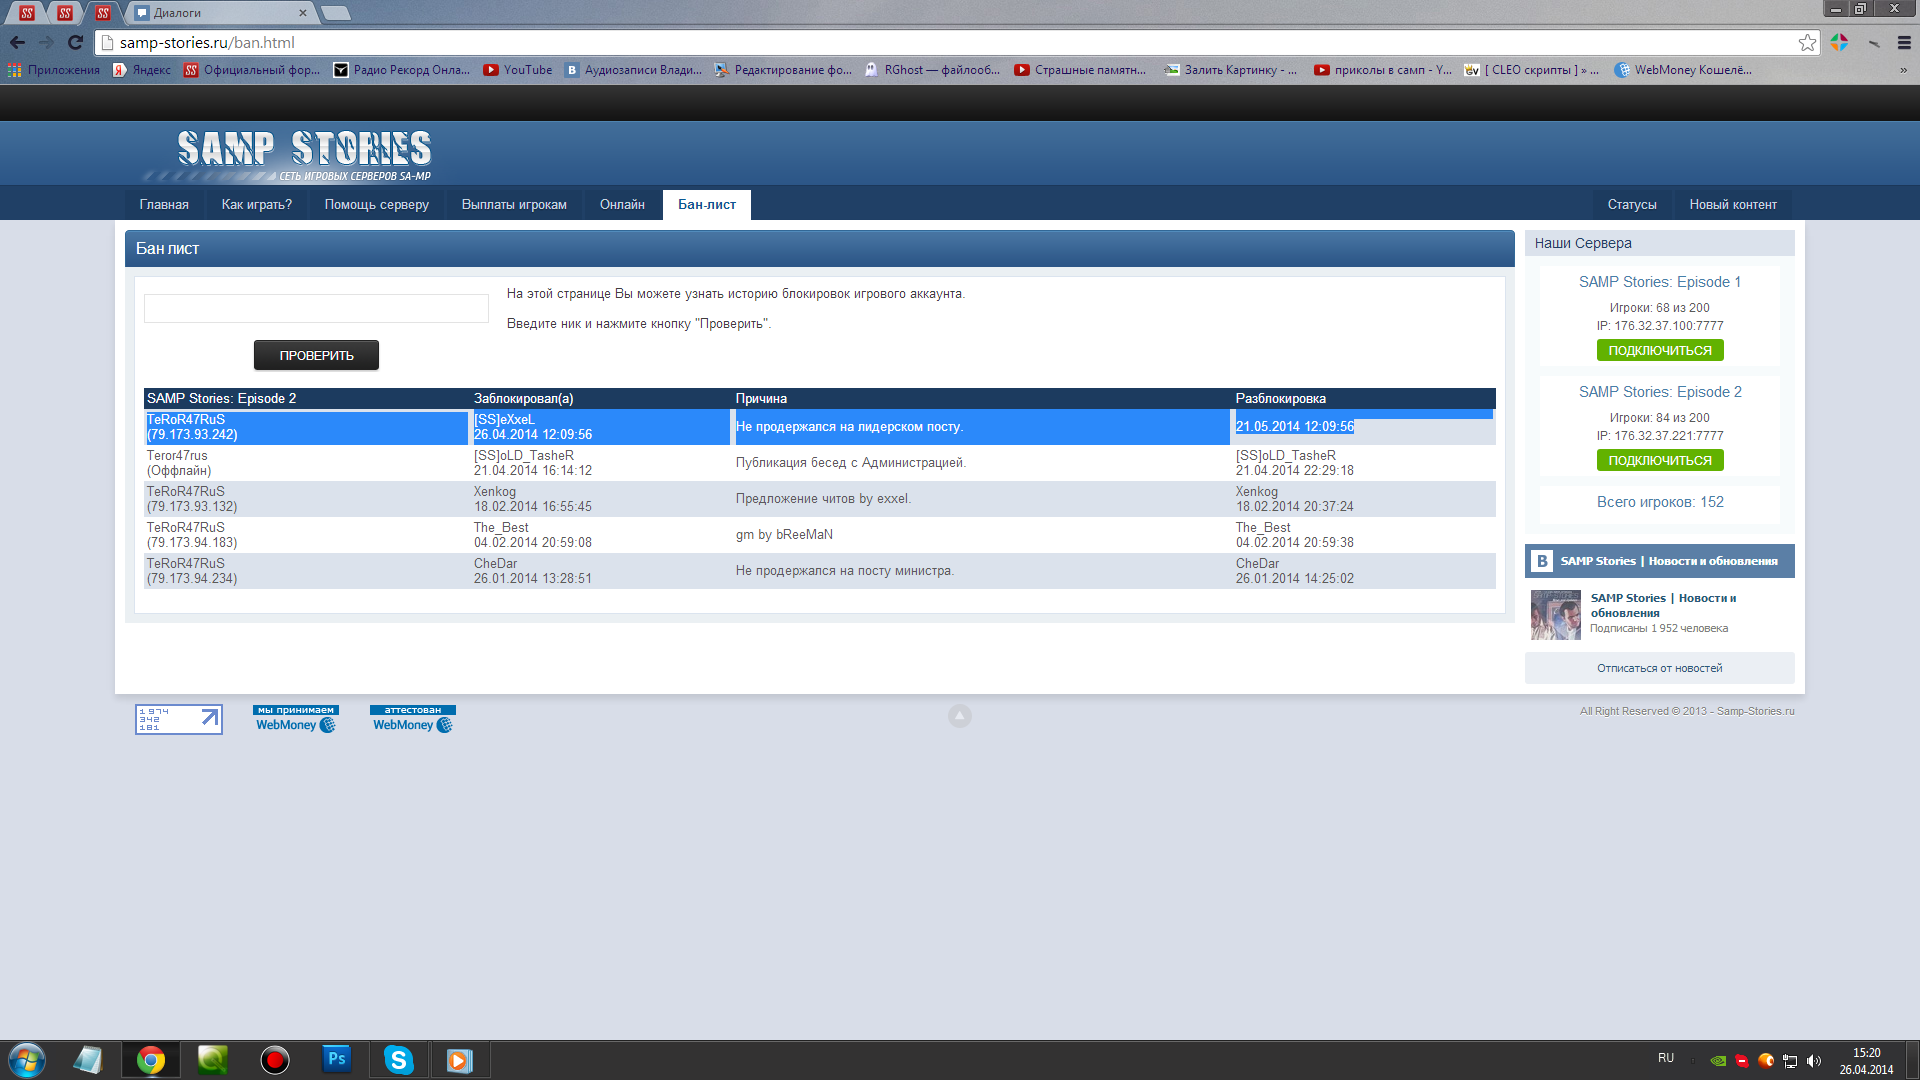This screenshot has height=1080, width=1920.
Task: Click reason 'Публикация бесед с Администрацией.'
Action: pyautogui.click(x=850, y=463)
